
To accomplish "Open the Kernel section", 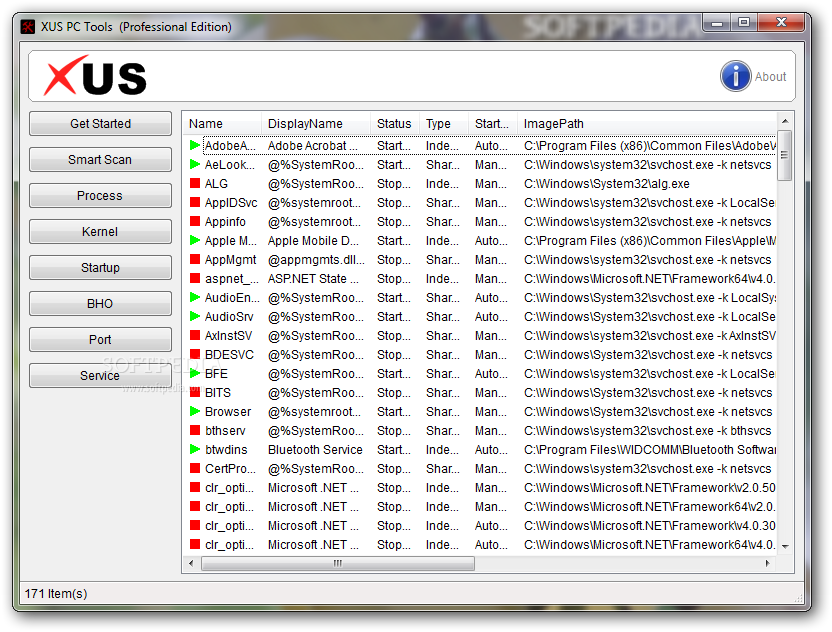I will click(100, 232).
